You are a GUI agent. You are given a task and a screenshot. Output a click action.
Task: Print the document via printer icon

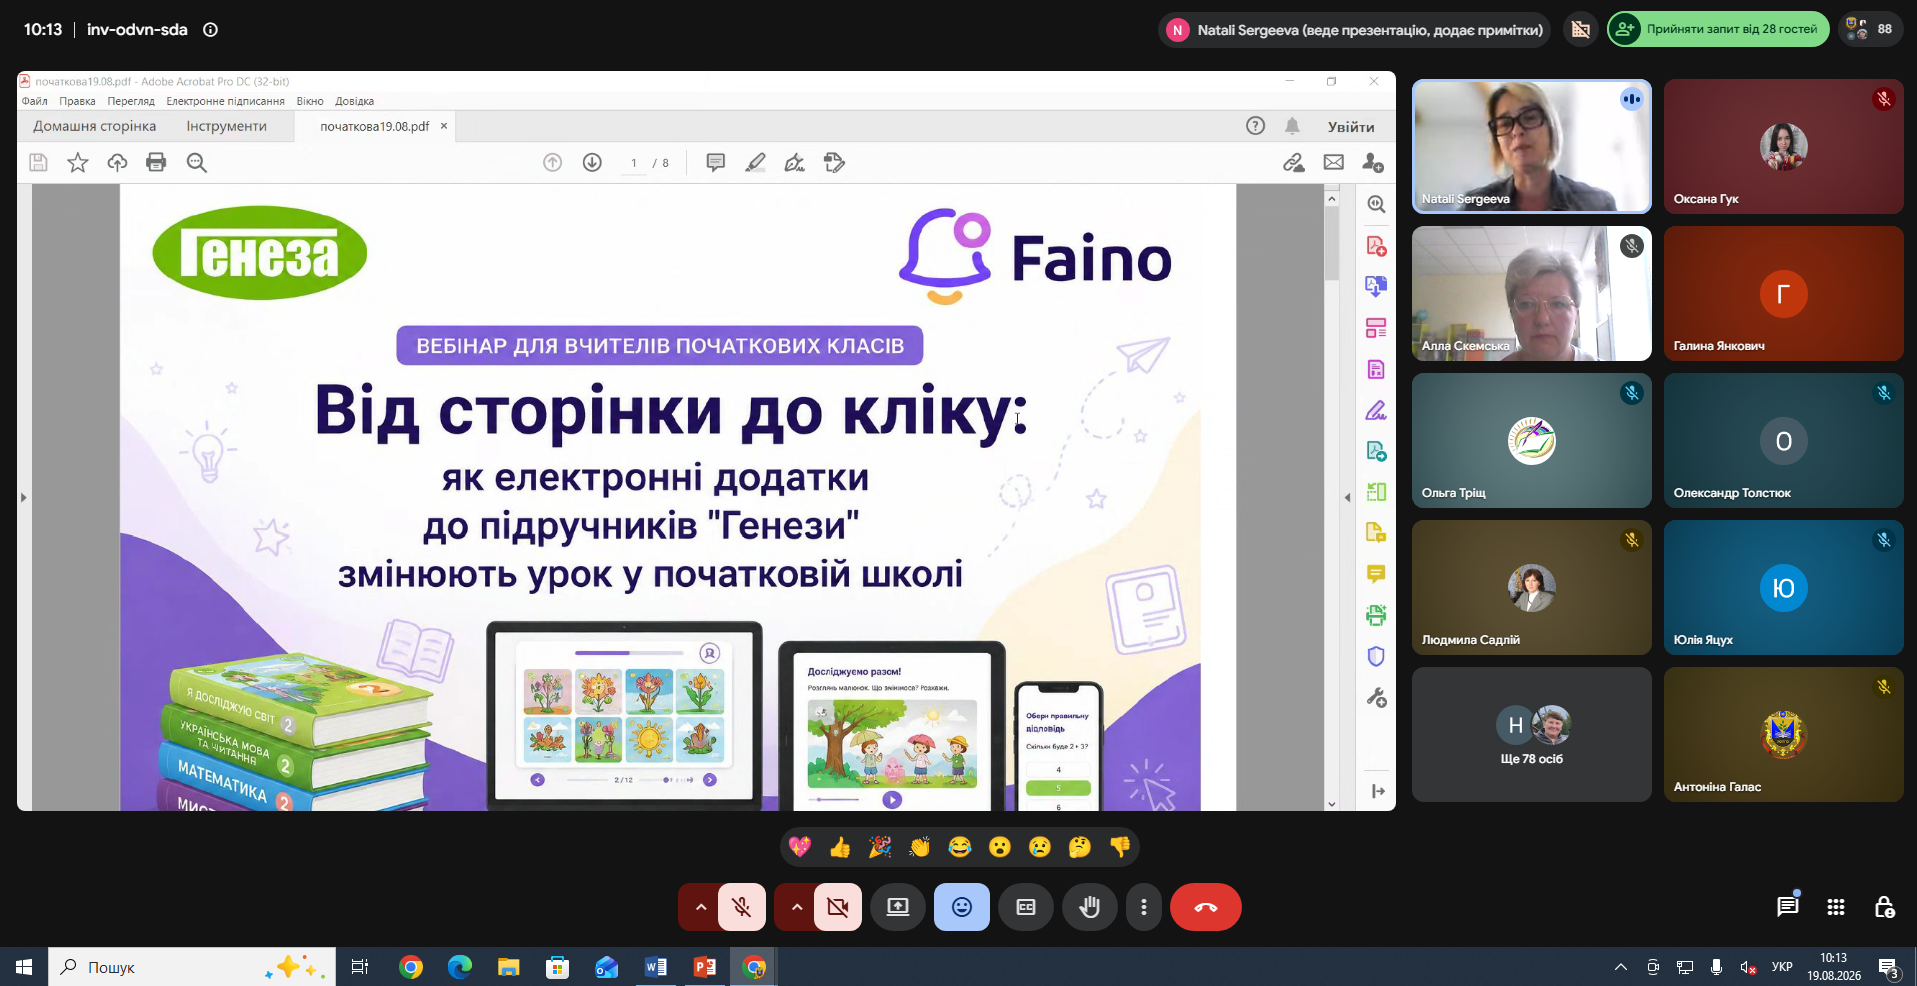click(x=156, y=162)
